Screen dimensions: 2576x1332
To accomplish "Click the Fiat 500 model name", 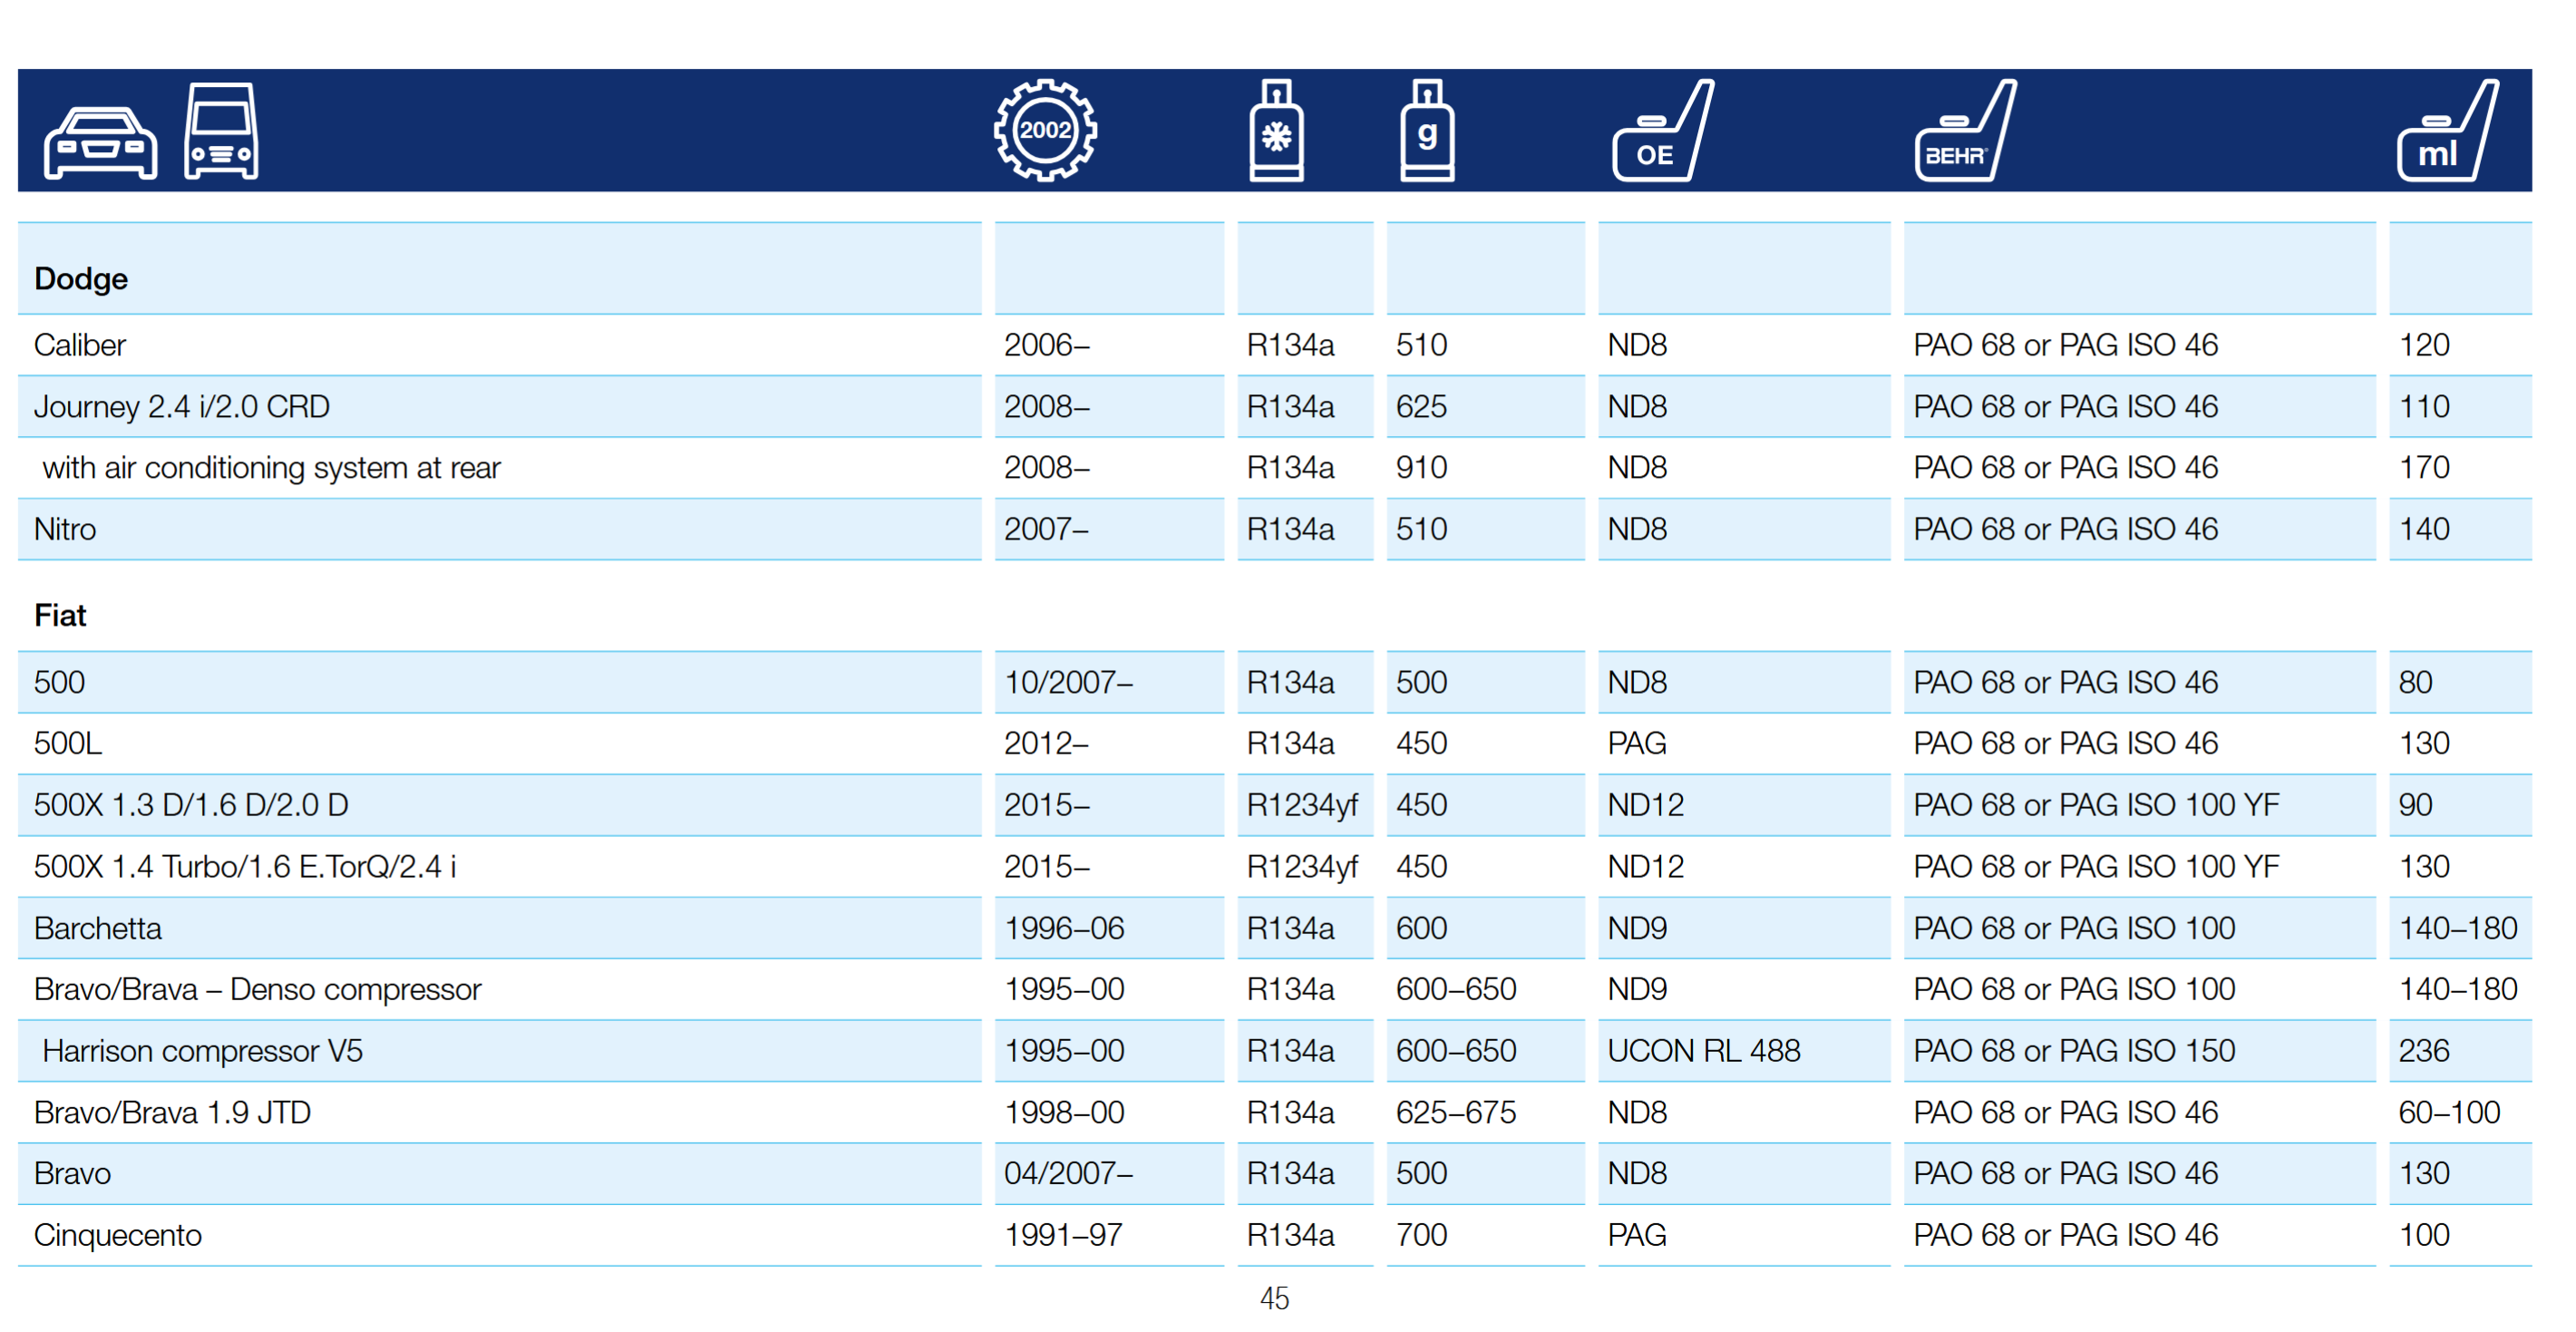I will coord(59,682).
